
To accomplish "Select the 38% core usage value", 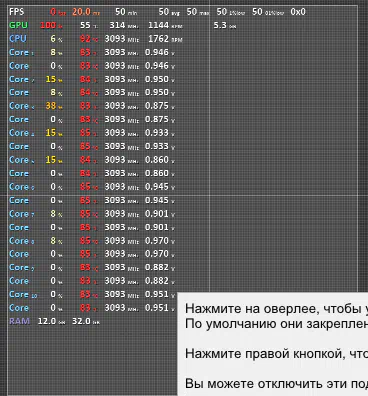I will [x=54, y=106].
